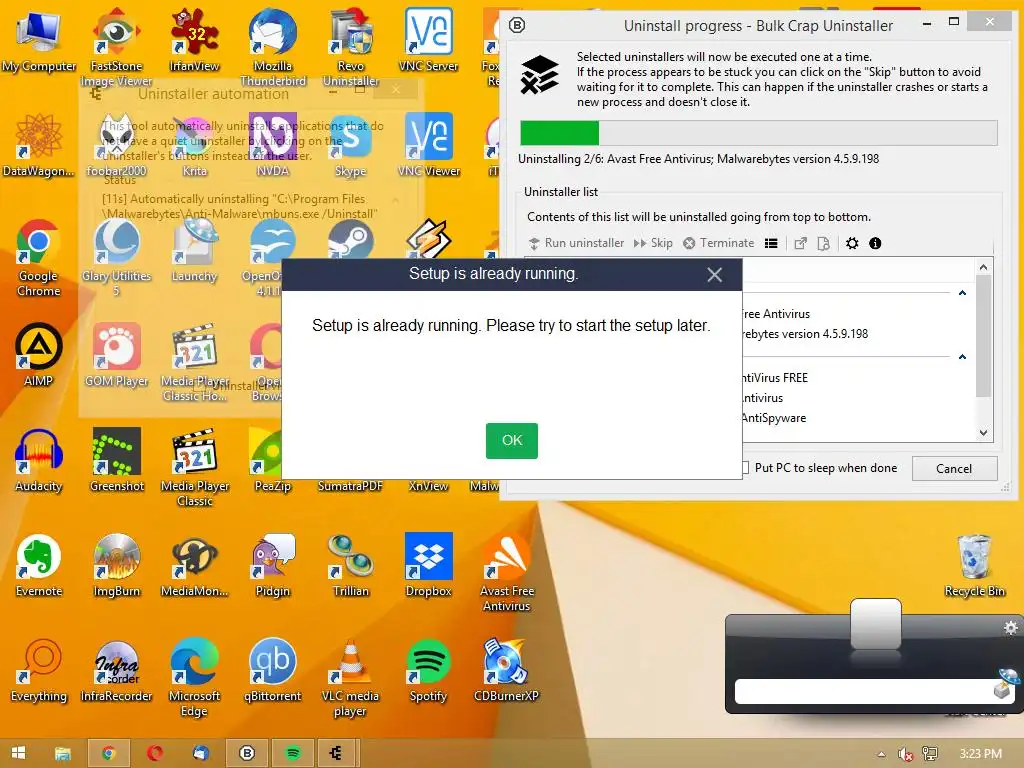Open Mozilla Thunderbird desktop icon
Screen dimensions: 1024x768
tap(273, 47)
